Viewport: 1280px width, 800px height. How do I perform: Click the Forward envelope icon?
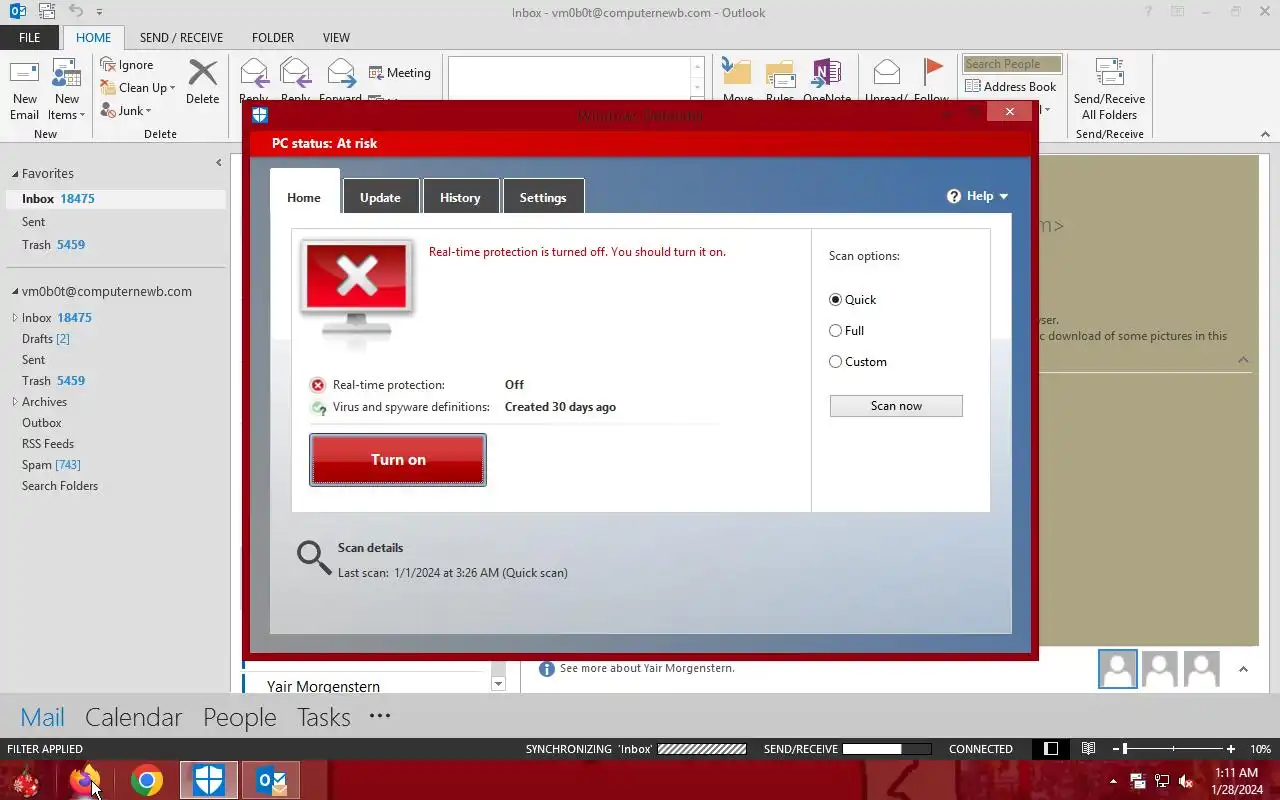(x=341, y=73)
